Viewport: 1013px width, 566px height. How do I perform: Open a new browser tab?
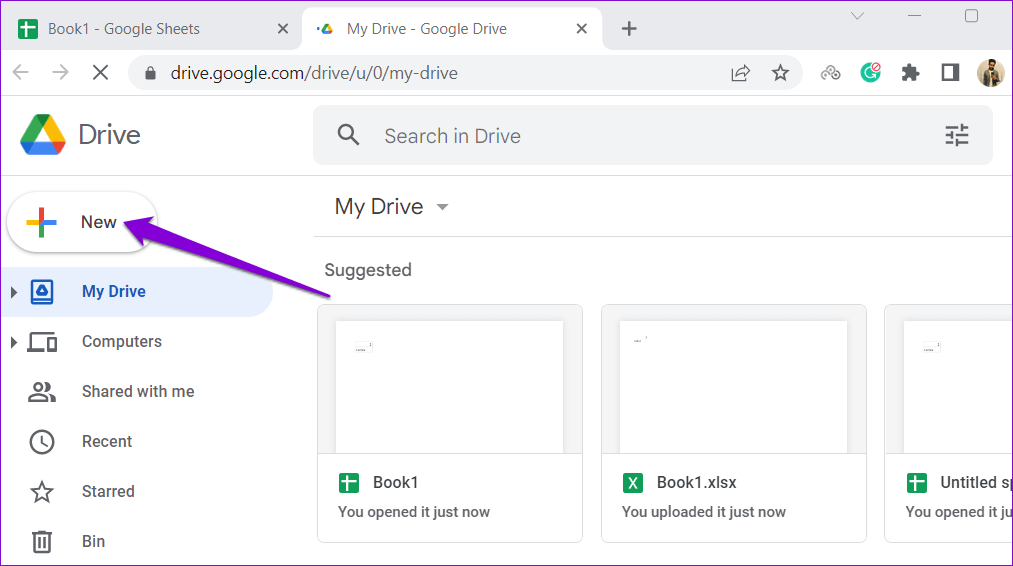[x=629, y=29]
